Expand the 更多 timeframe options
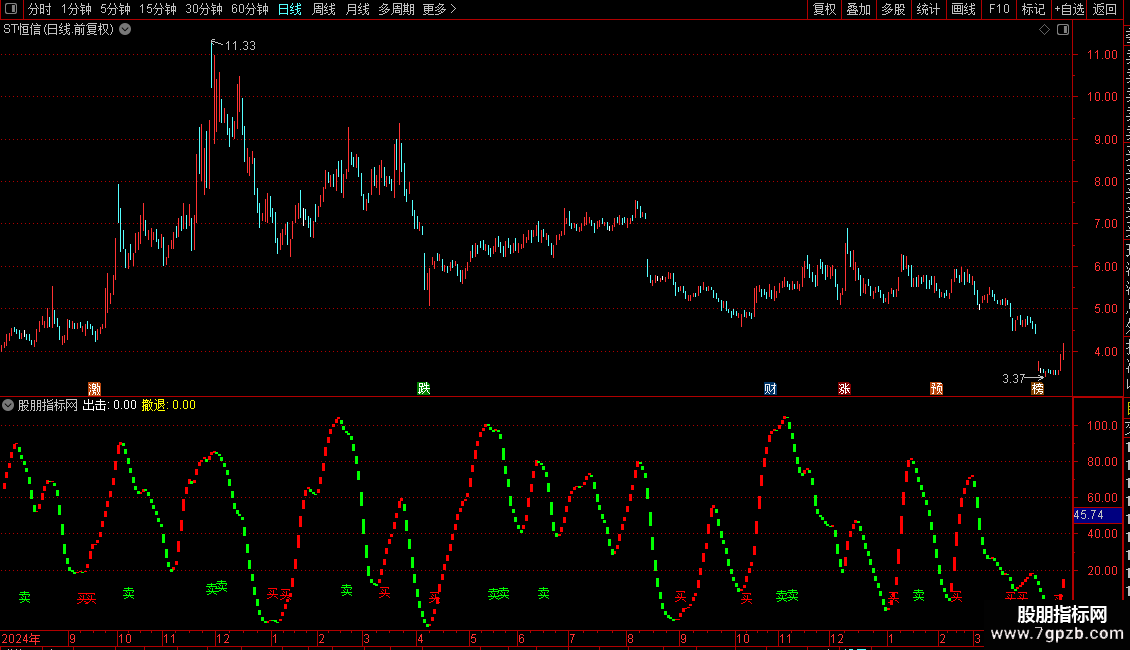 (439, 9)
